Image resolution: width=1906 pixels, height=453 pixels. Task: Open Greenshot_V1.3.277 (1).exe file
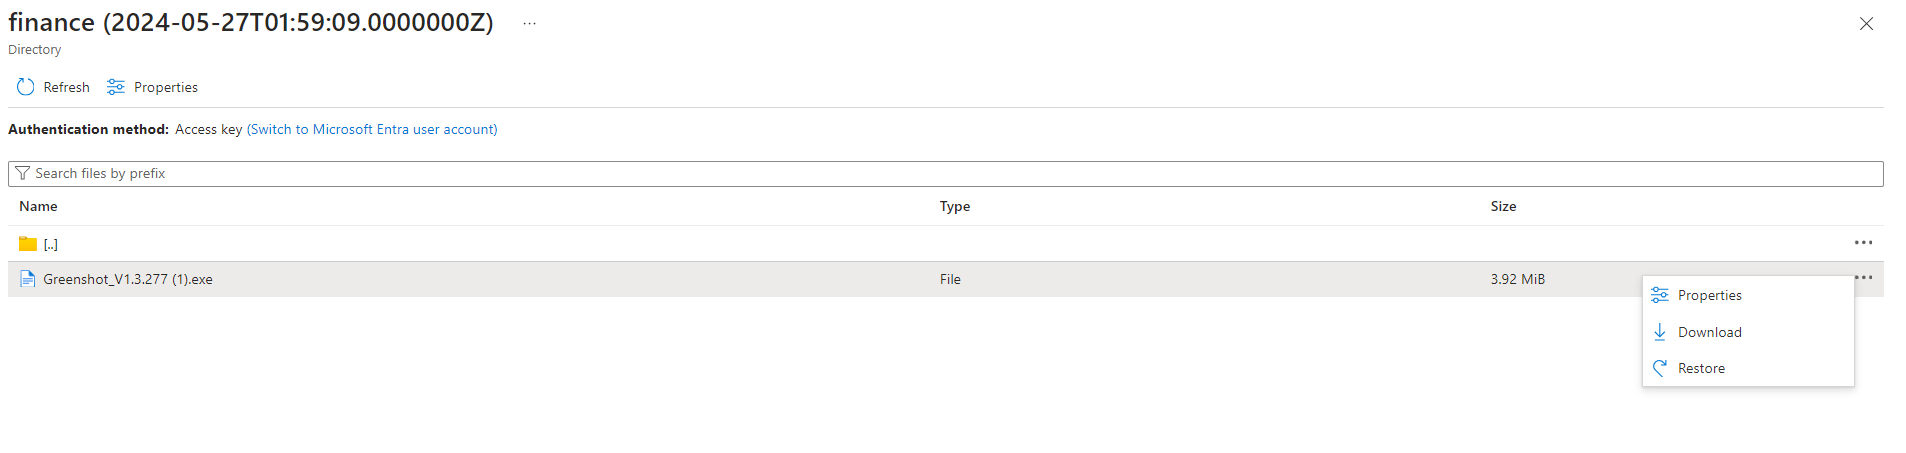pos(128,280)
